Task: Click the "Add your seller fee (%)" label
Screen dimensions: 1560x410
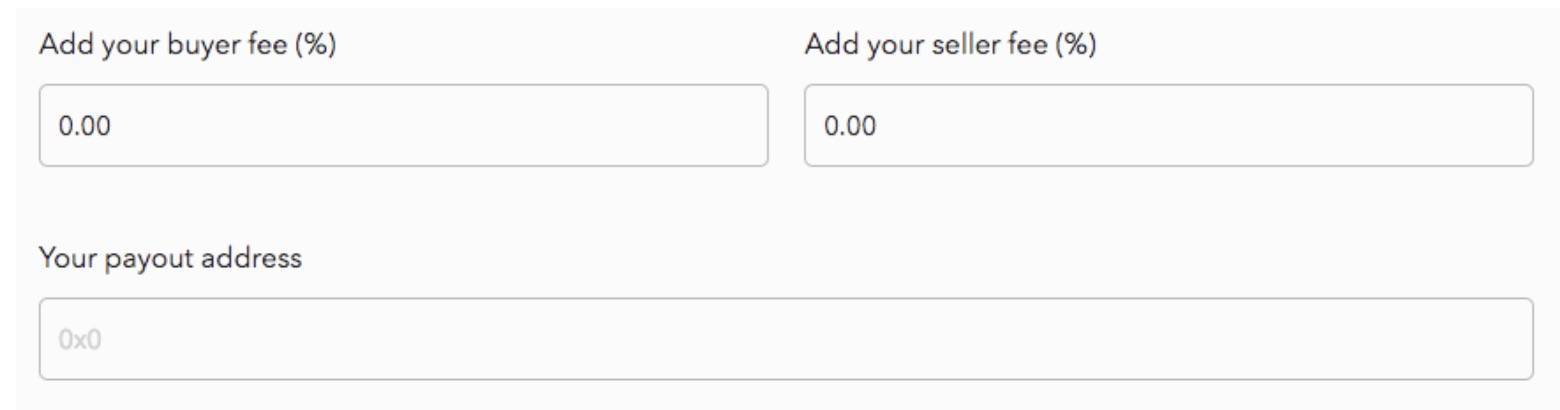Action: pyautogui.click(x=950, y=45)
